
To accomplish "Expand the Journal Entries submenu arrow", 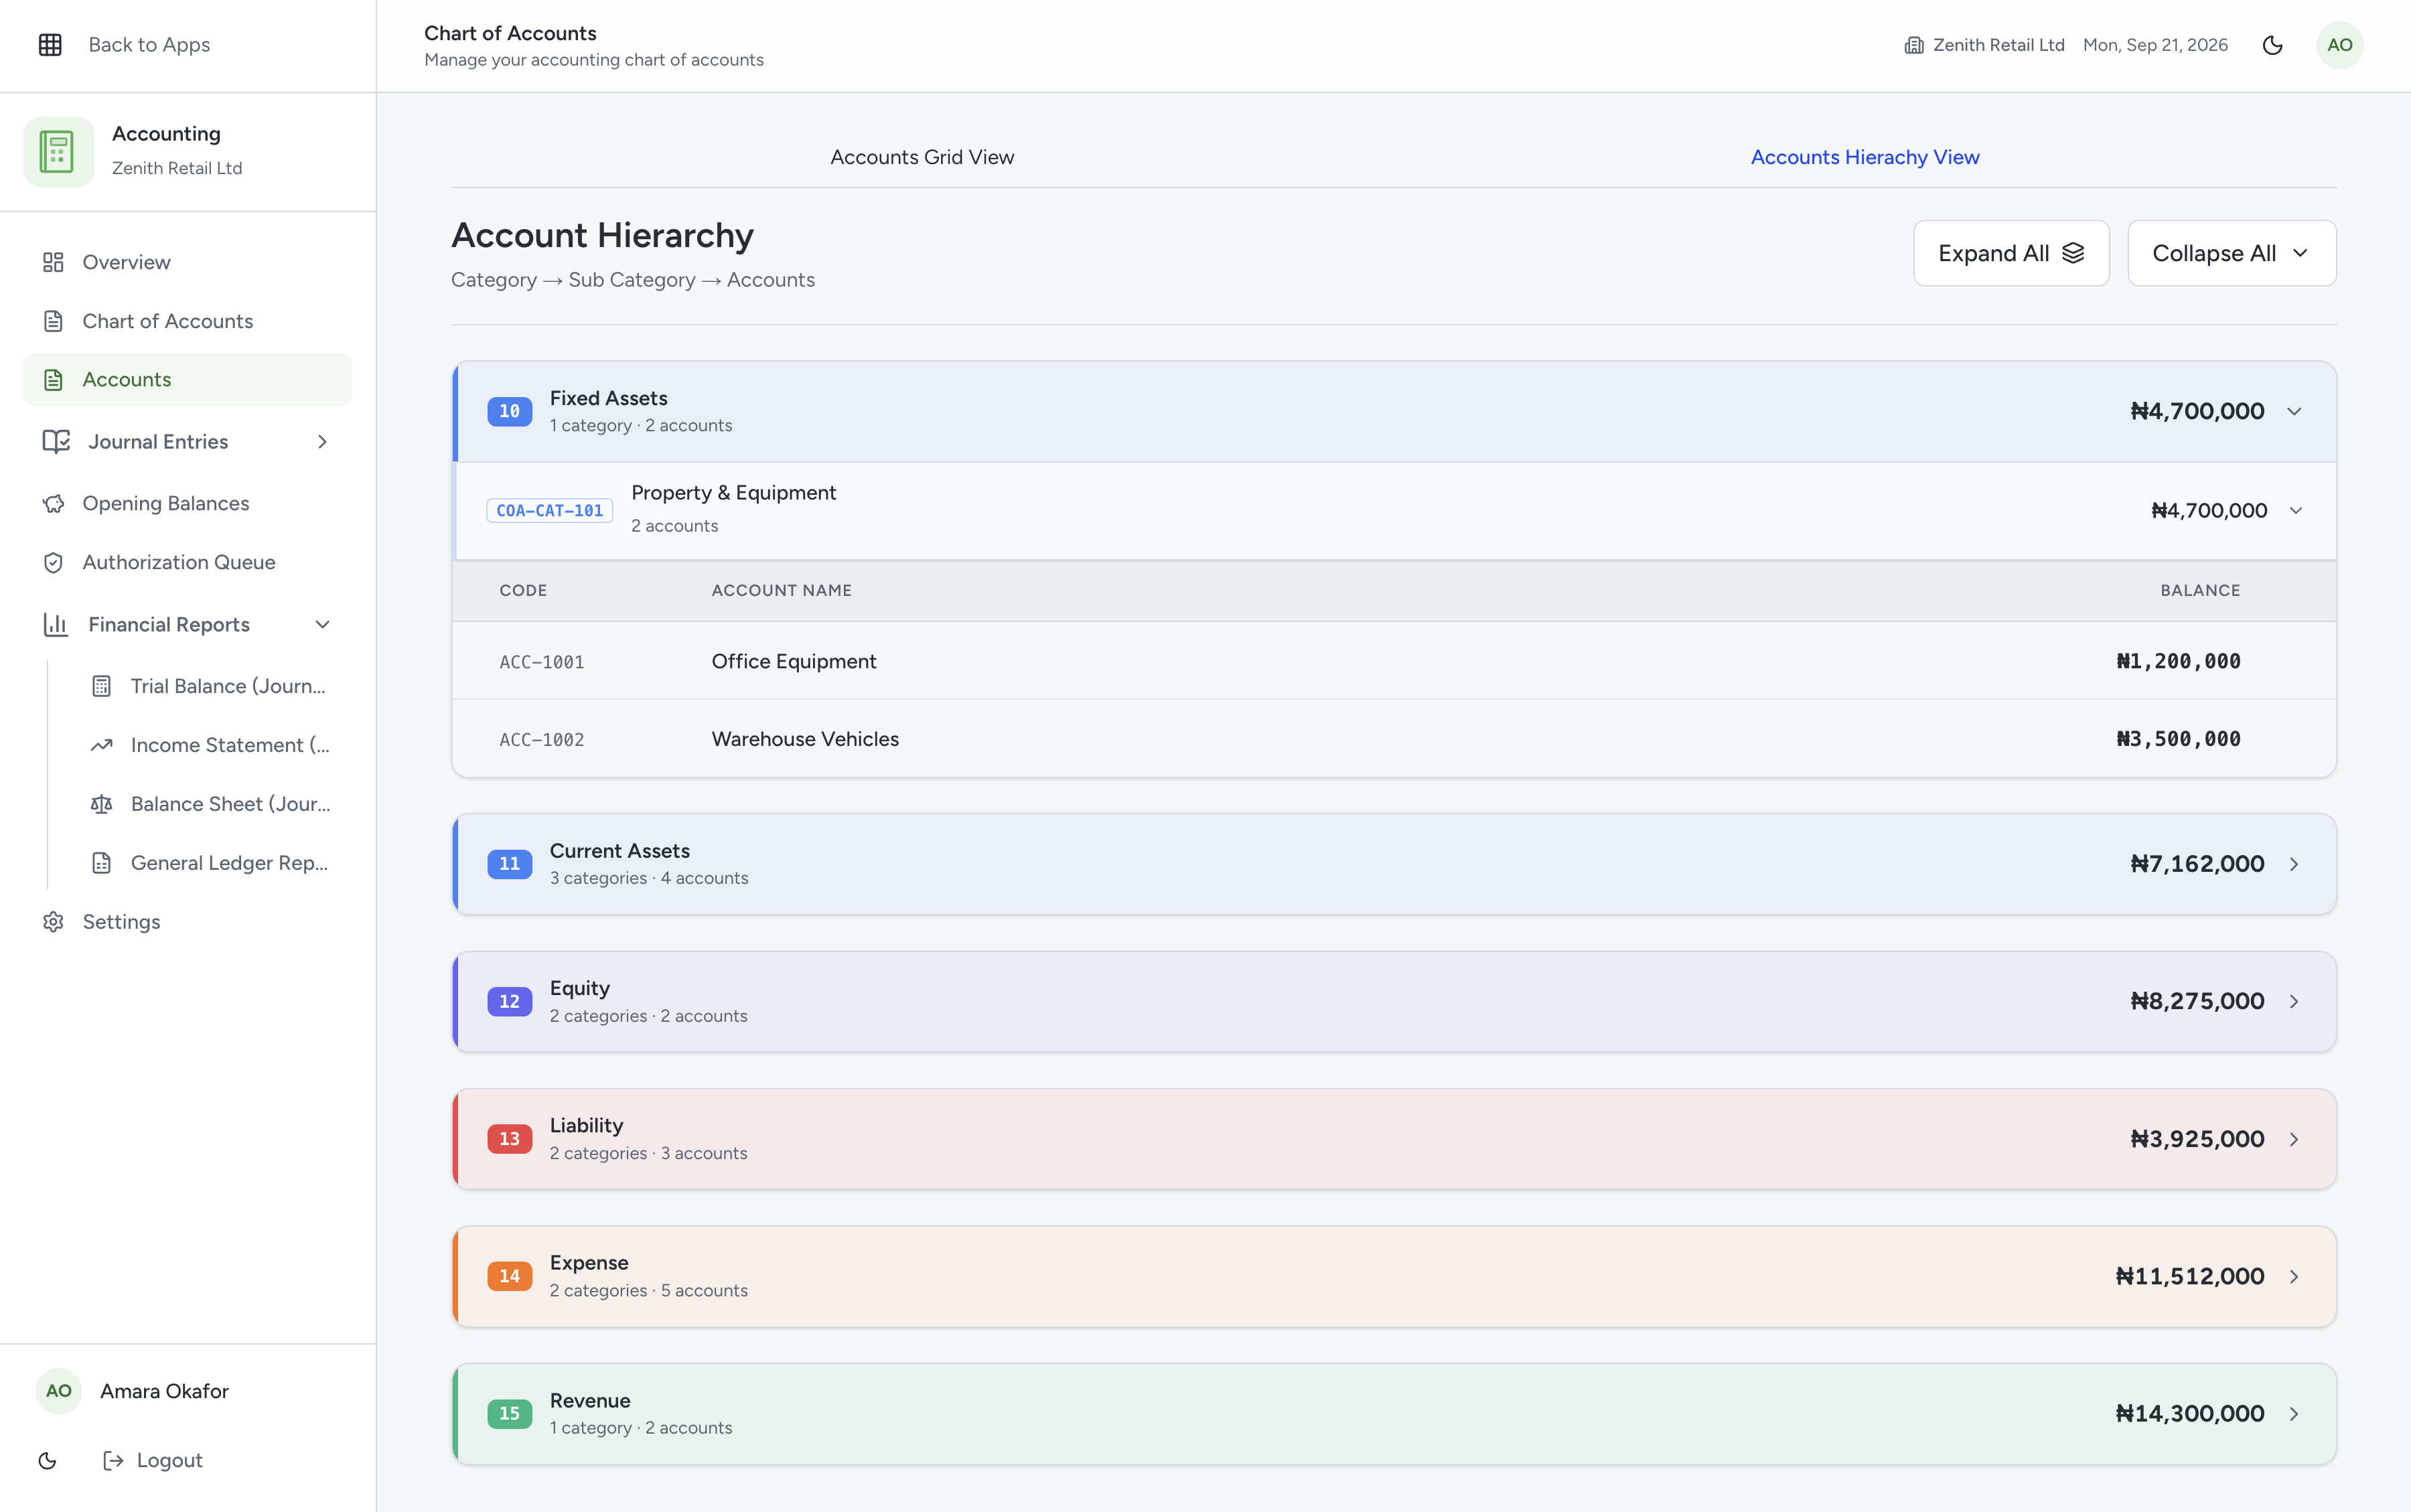I will (322, 441).
